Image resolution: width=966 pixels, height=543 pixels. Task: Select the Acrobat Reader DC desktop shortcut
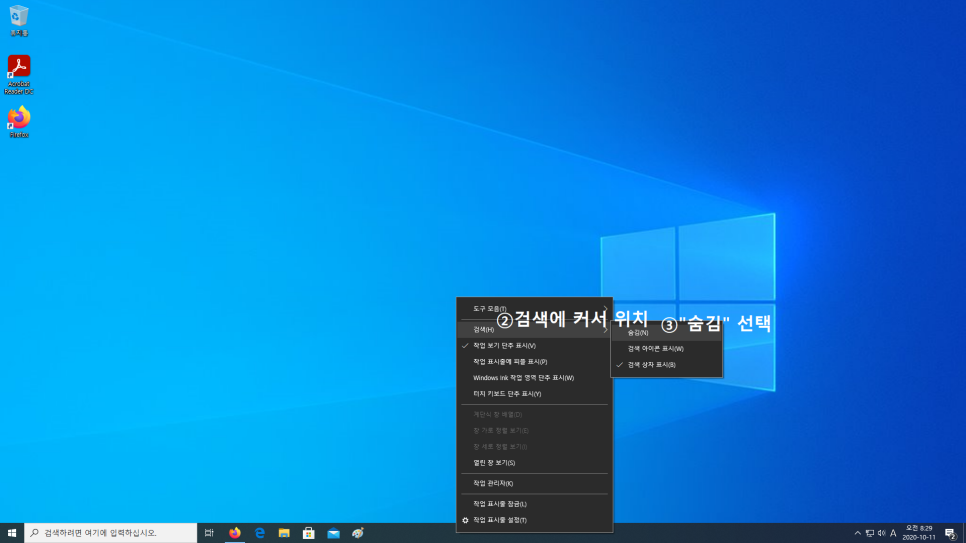click(x=19, y=75)
